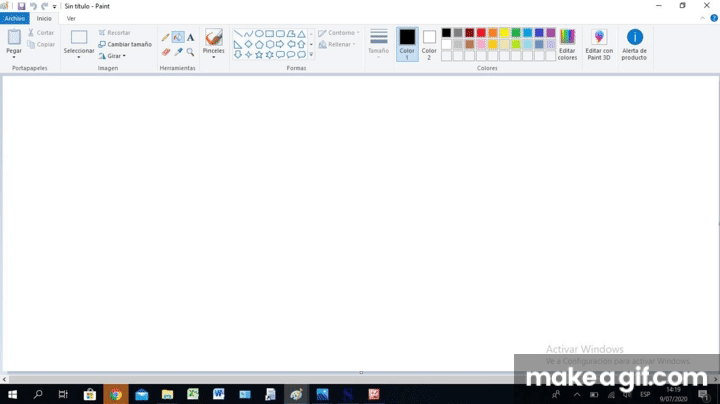
Task: Select the Pencil tool
Action: pyautogui.click(x=166, y=37)
